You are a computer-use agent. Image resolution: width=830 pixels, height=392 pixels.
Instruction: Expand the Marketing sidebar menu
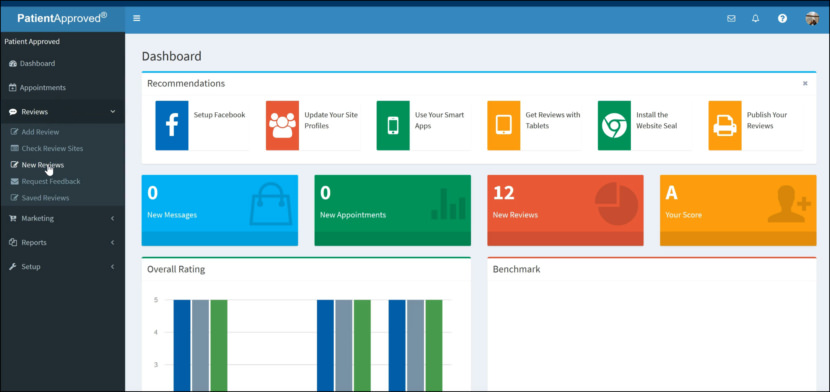pyautogui.click(x=62, y=218)
